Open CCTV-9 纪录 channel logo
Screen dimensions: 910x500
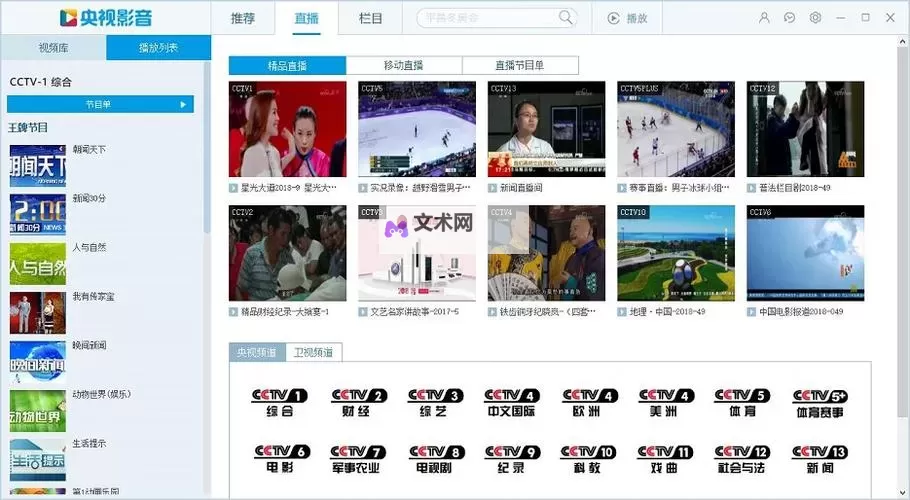click(x=512, y=459)
